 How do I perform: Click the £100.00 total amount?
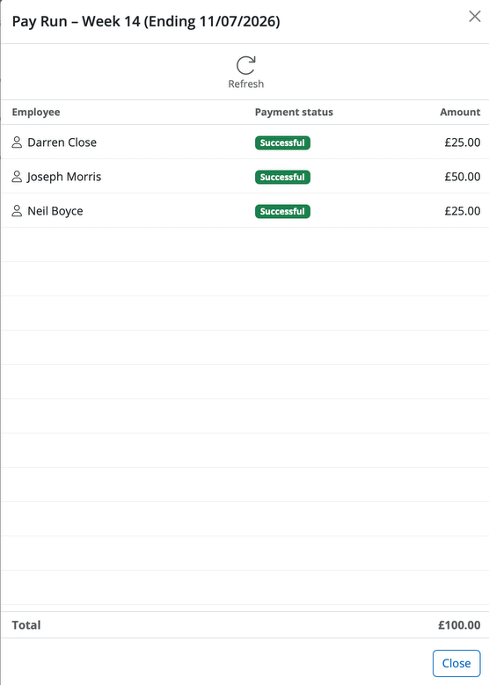459,625
